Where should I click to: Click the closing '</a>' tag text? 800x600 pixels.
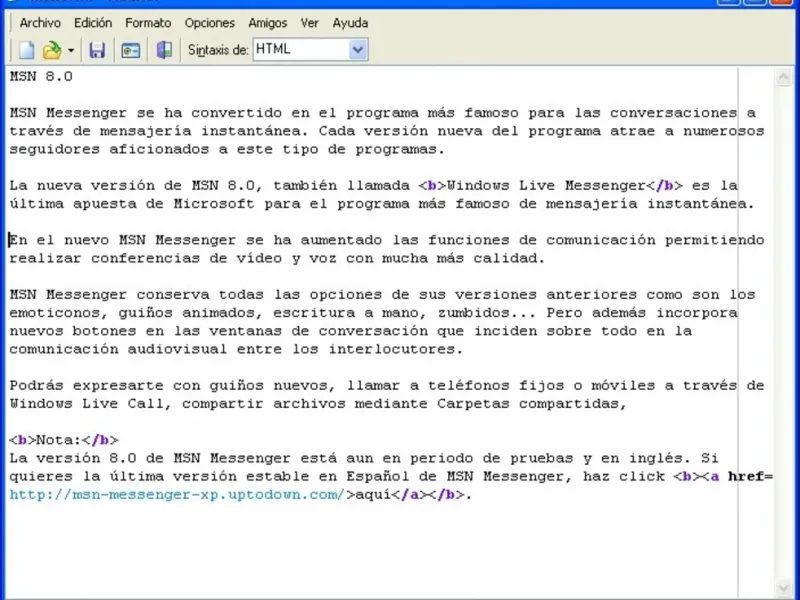coord(409,494)
